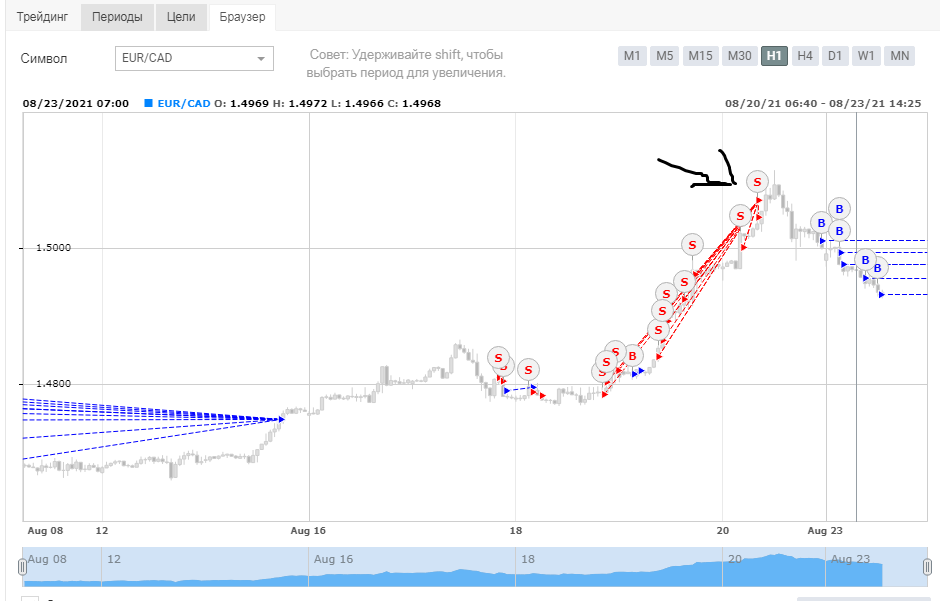Click the only B marker among the S cluster
940x601 pixels.
point(632,356)
